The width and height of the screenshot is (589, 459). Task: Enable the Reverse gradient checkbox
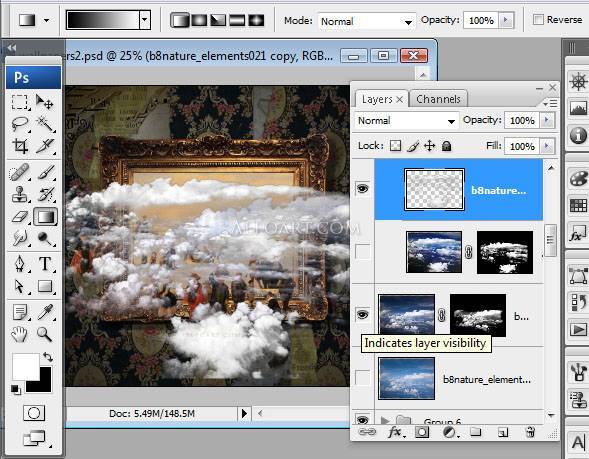click(x=538, y=19)
